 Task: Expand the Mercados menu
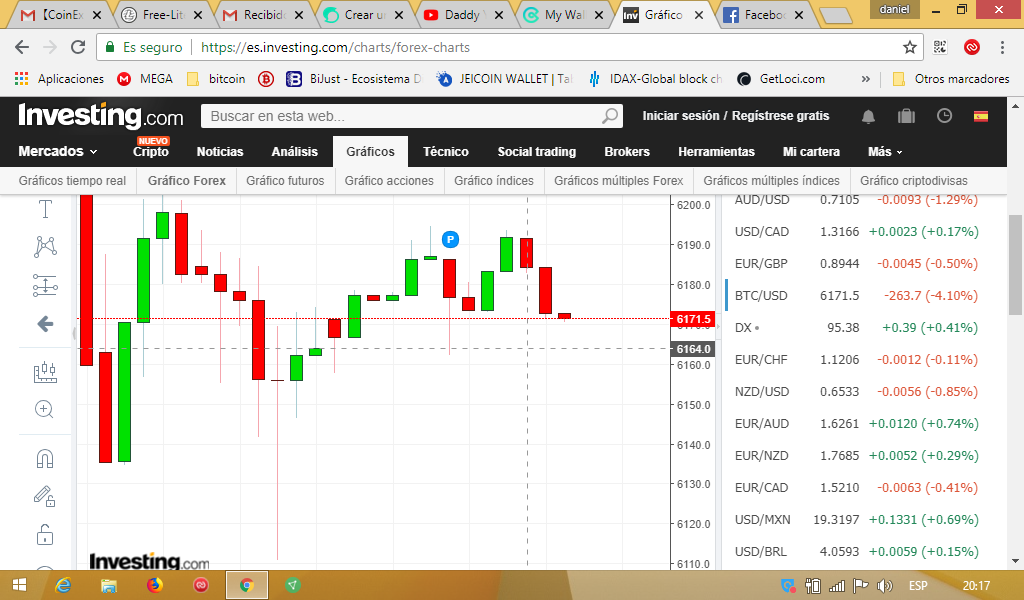pos(57,151)
